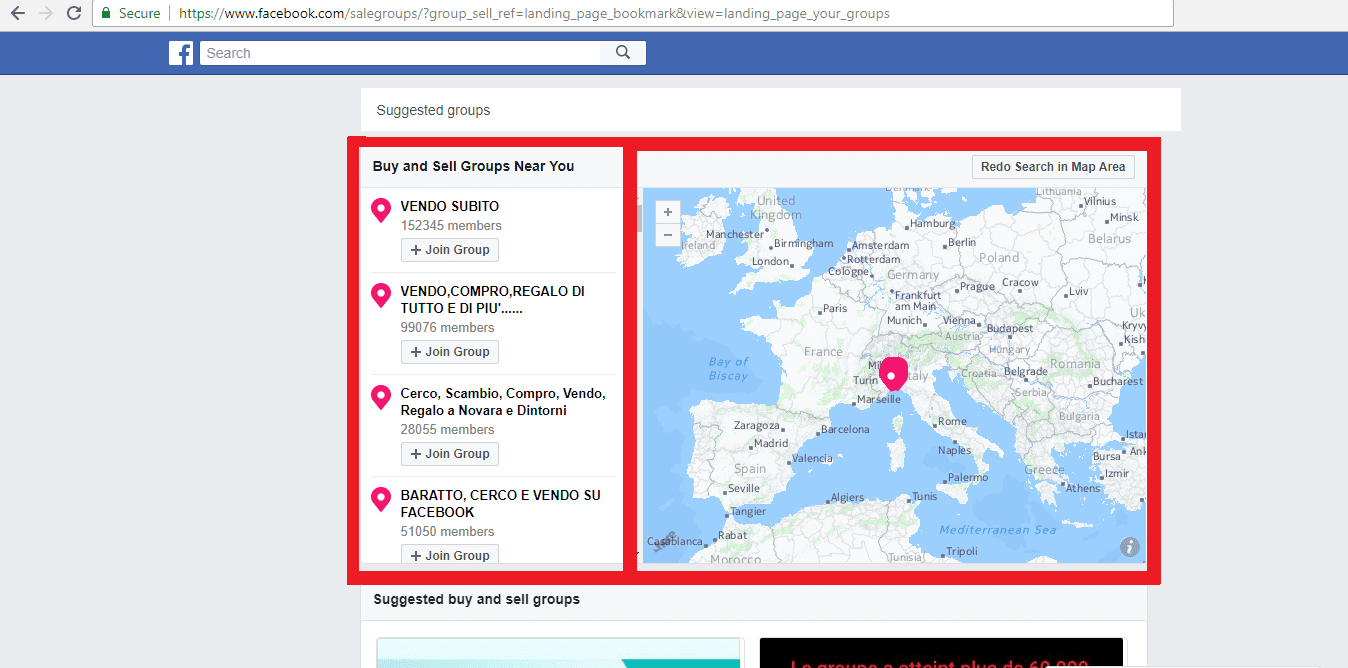The image size is (1348, 668).
Task: Click location pin beside VENDO SUBITO
Action: coord(381,210)
